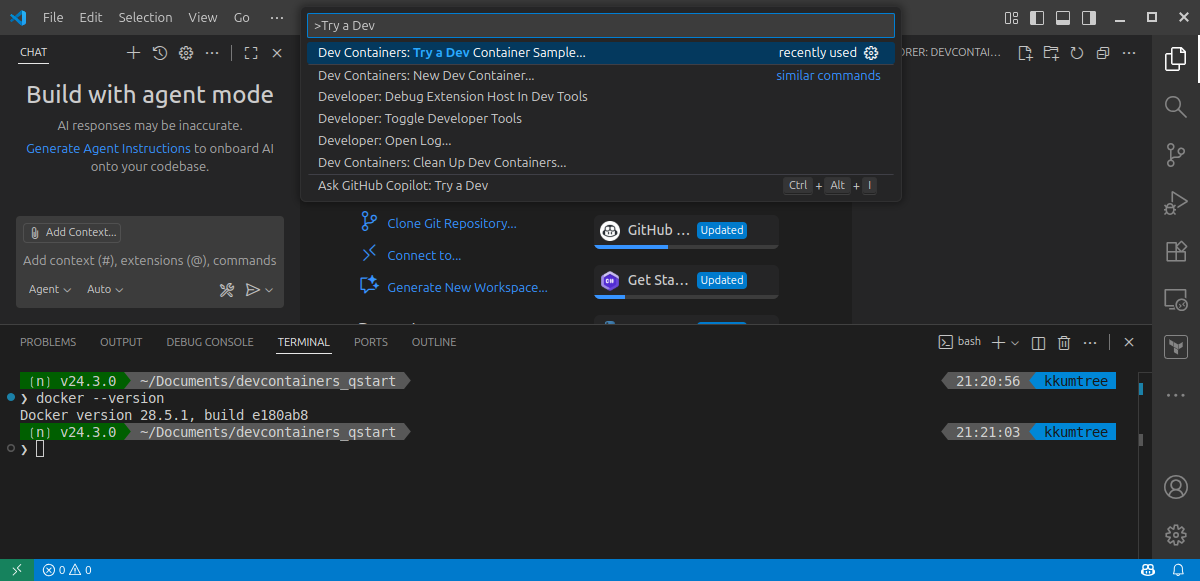Collapse all folders in Explorer
Image resolution: width=1200 pixels, height=581 pixels.
1103,53
